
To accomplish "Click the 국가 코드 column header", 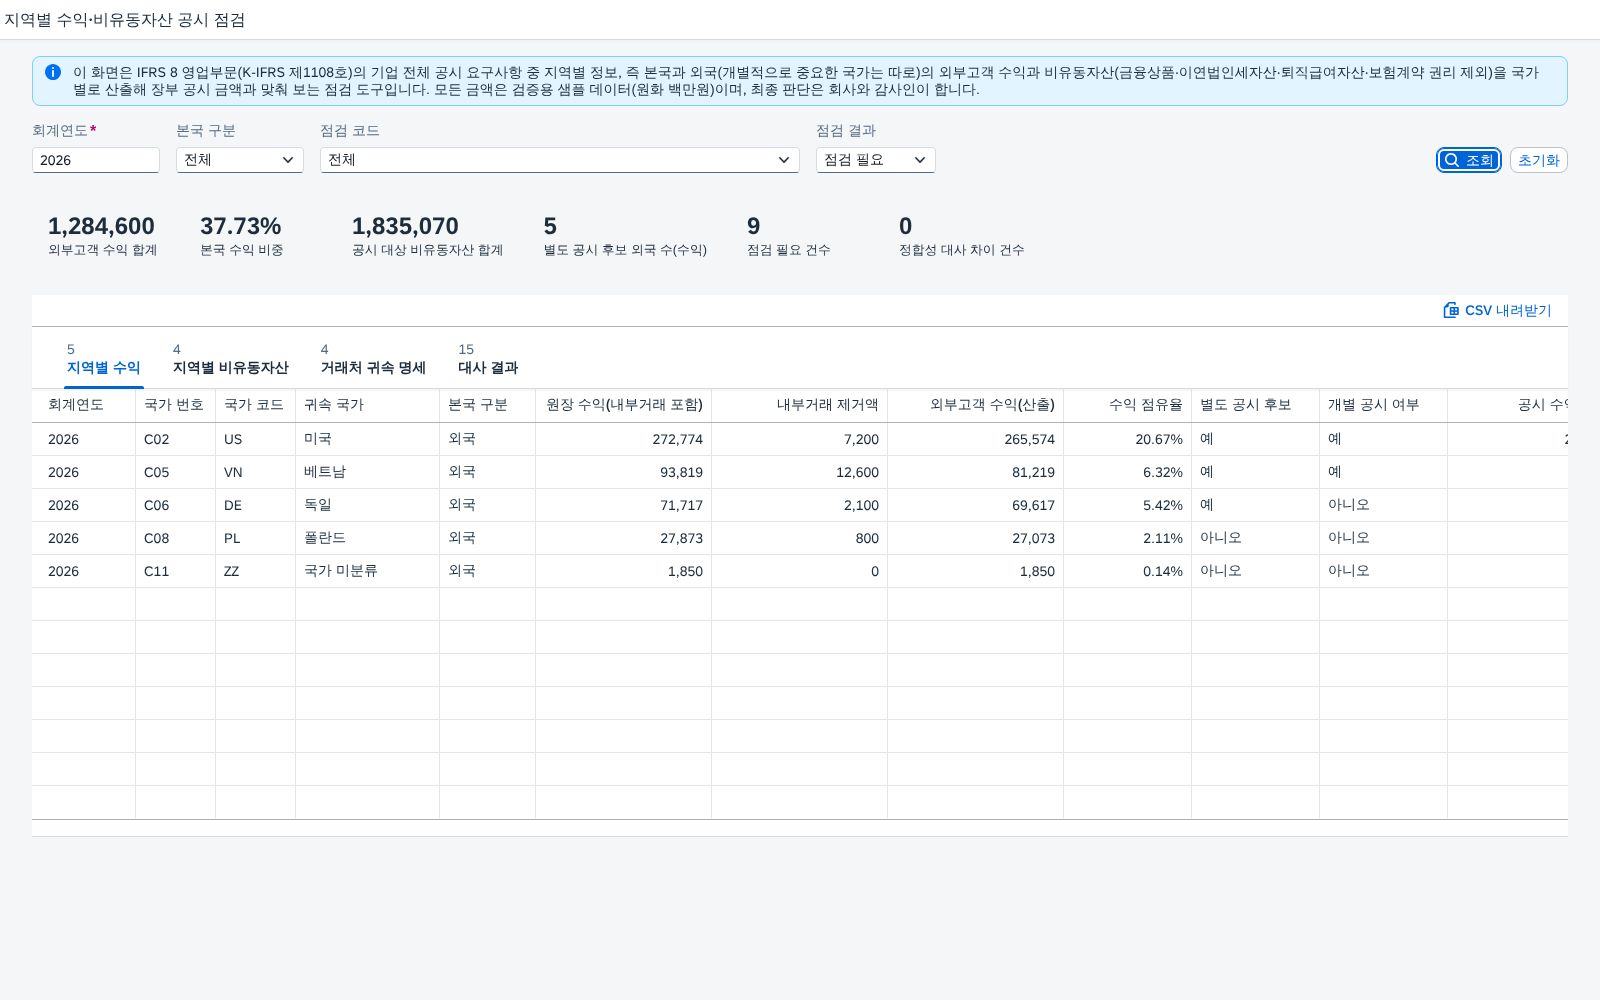I will point(256,405).
